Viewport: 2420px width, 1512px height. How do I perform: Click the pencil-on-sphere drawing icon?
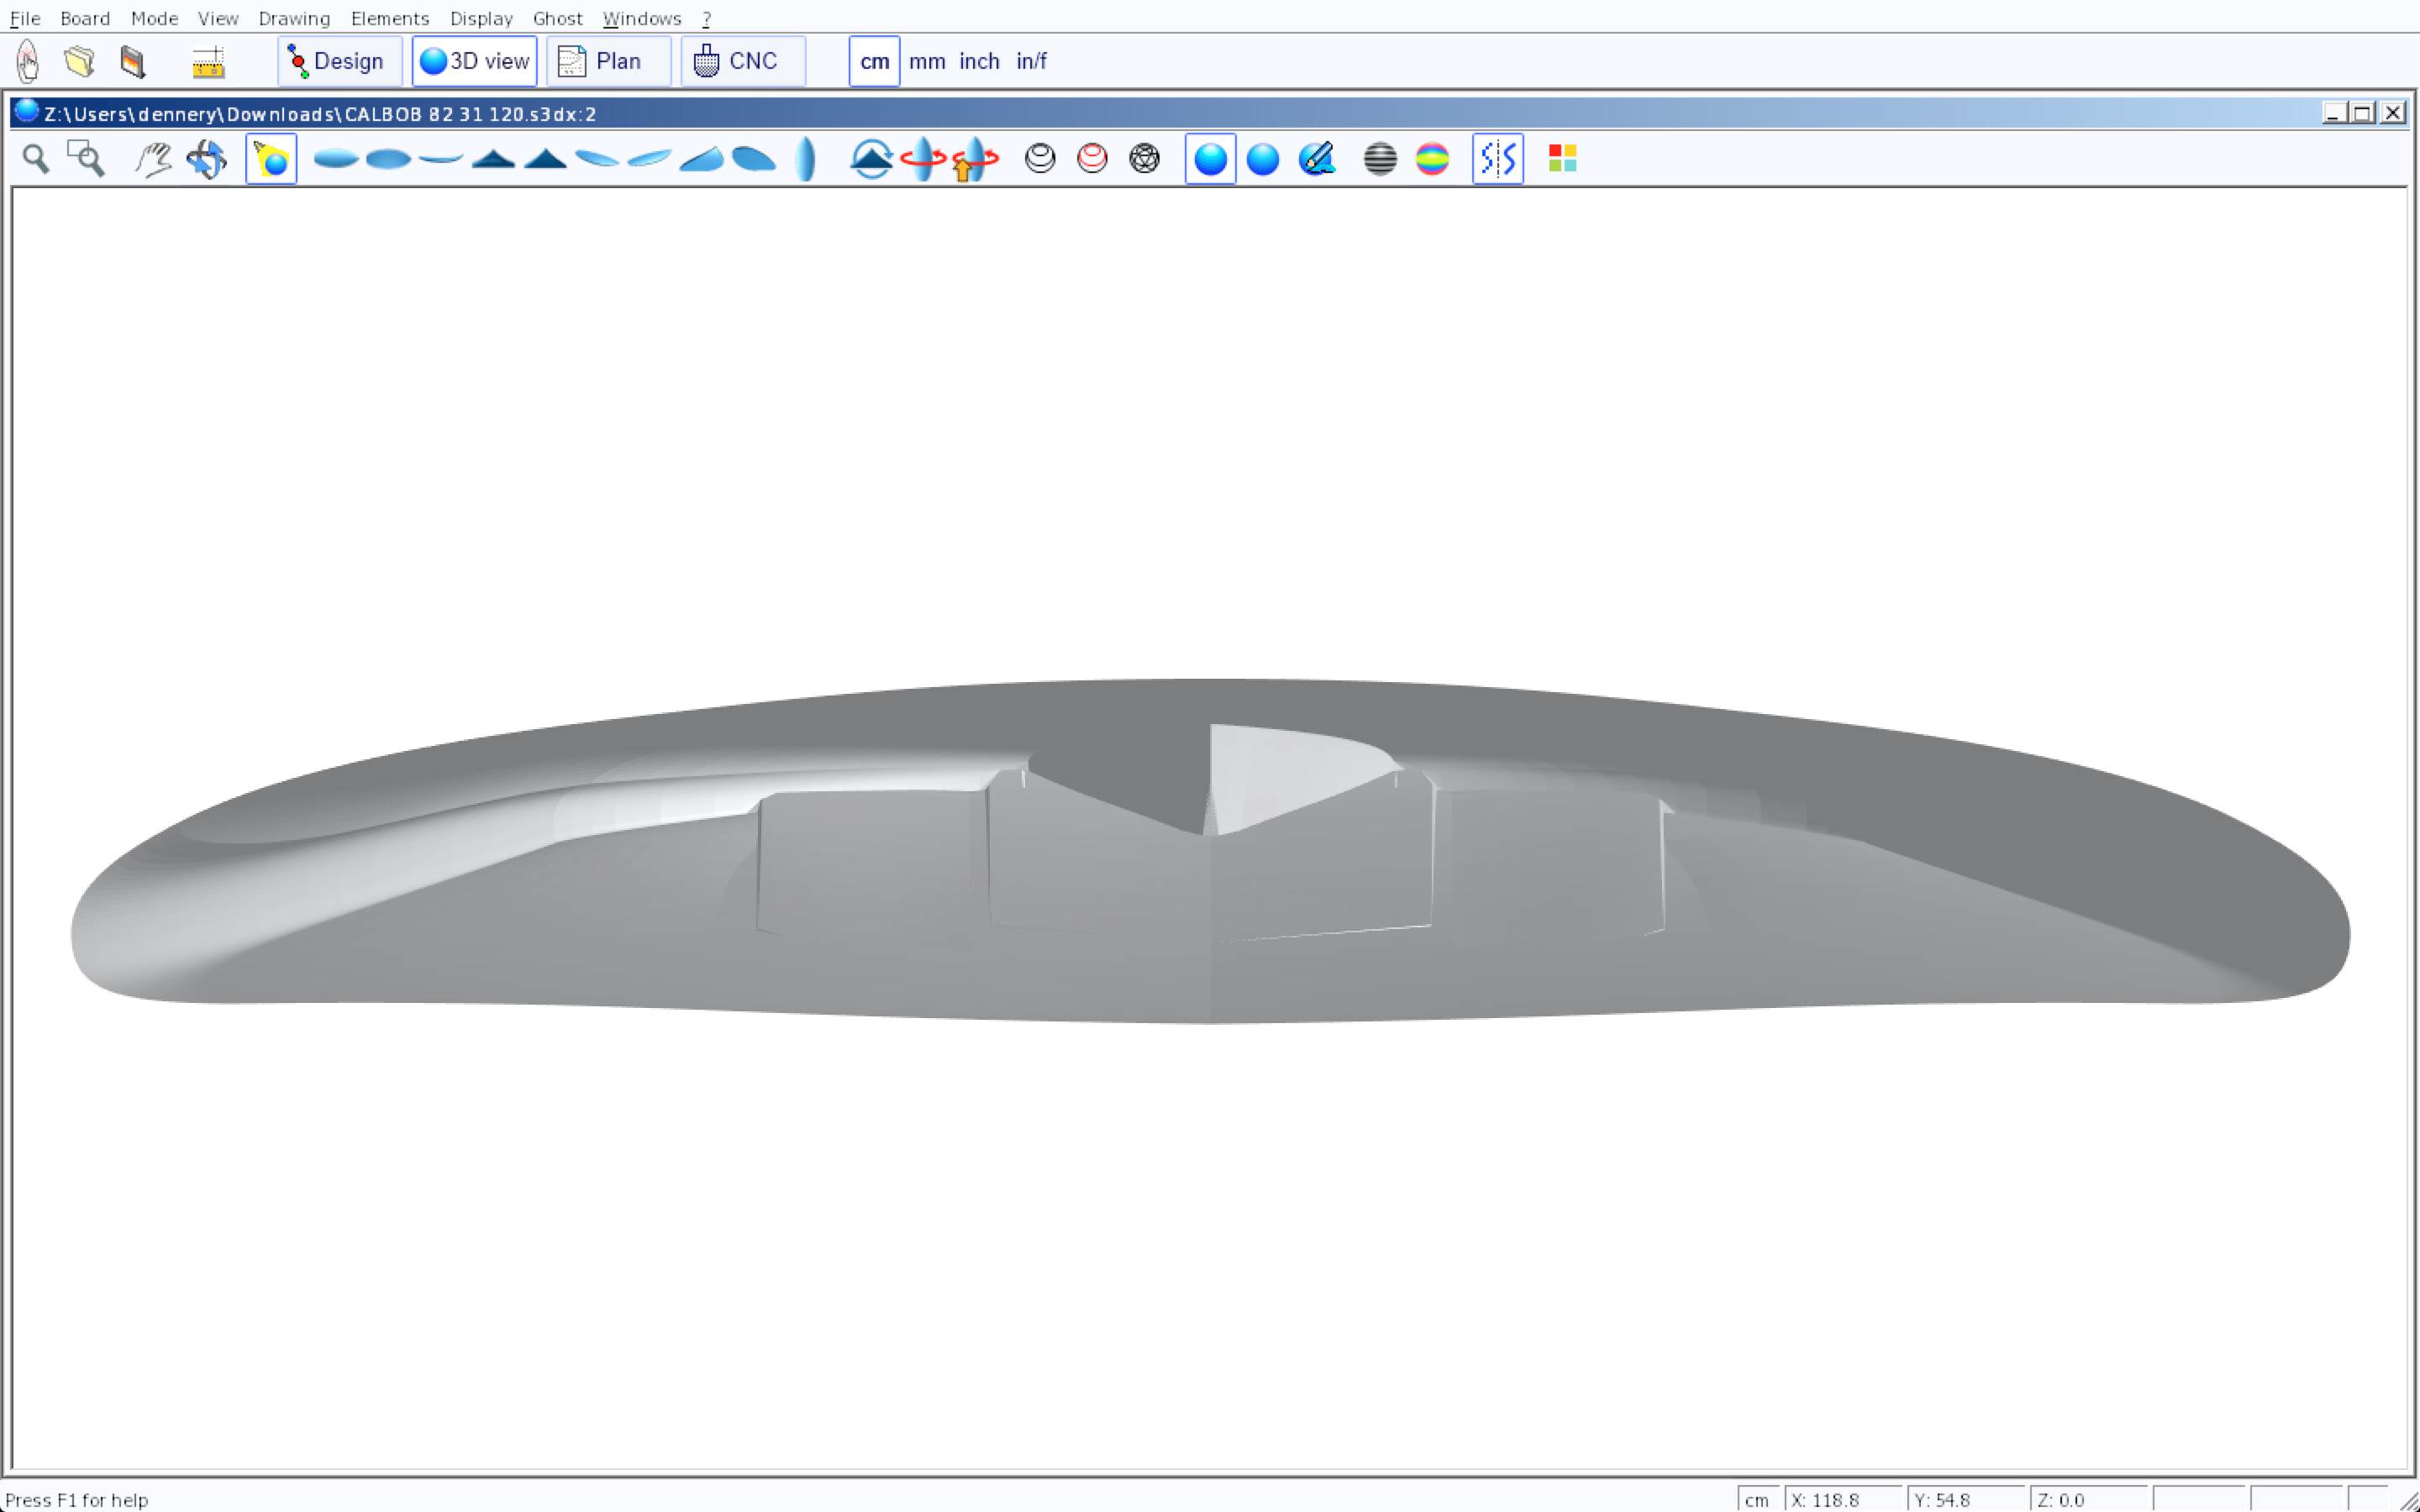[1317, 159]
